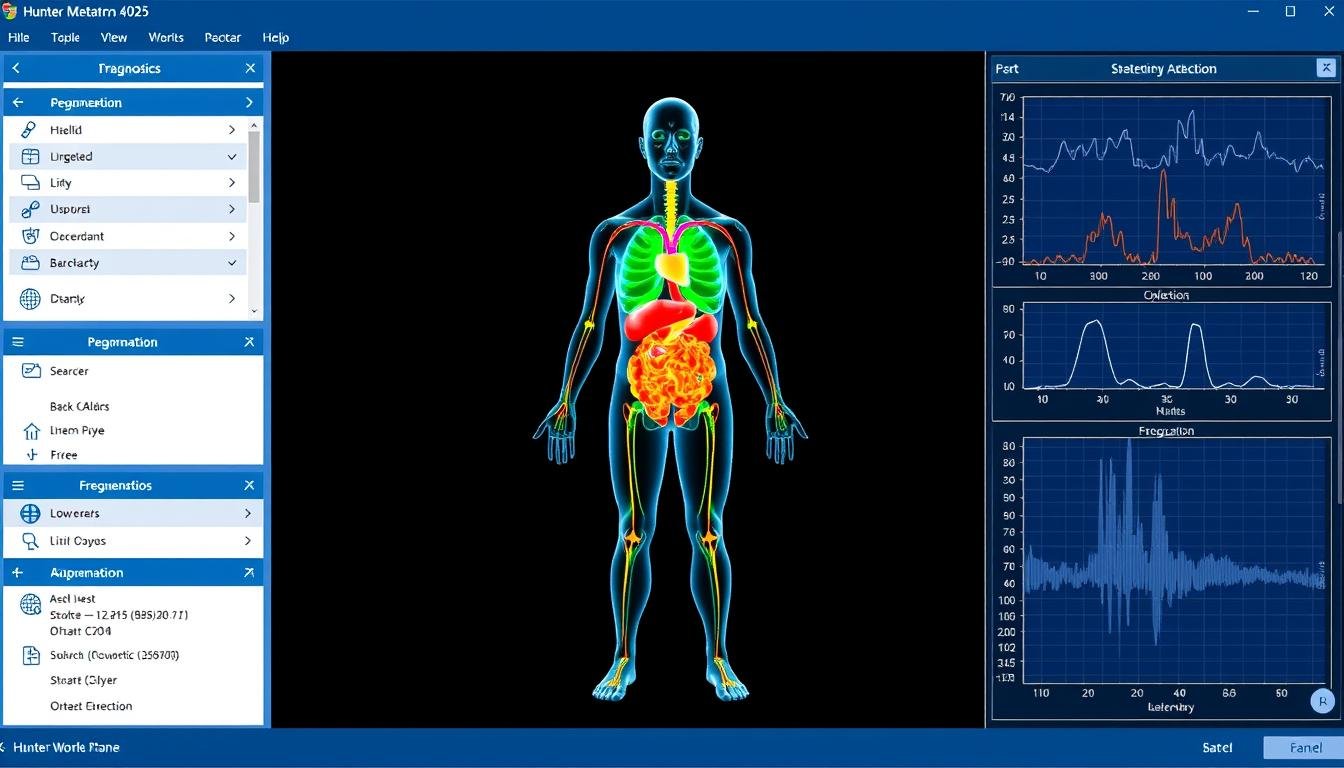Click the round R icon on chart panel

coord(1322,701)
